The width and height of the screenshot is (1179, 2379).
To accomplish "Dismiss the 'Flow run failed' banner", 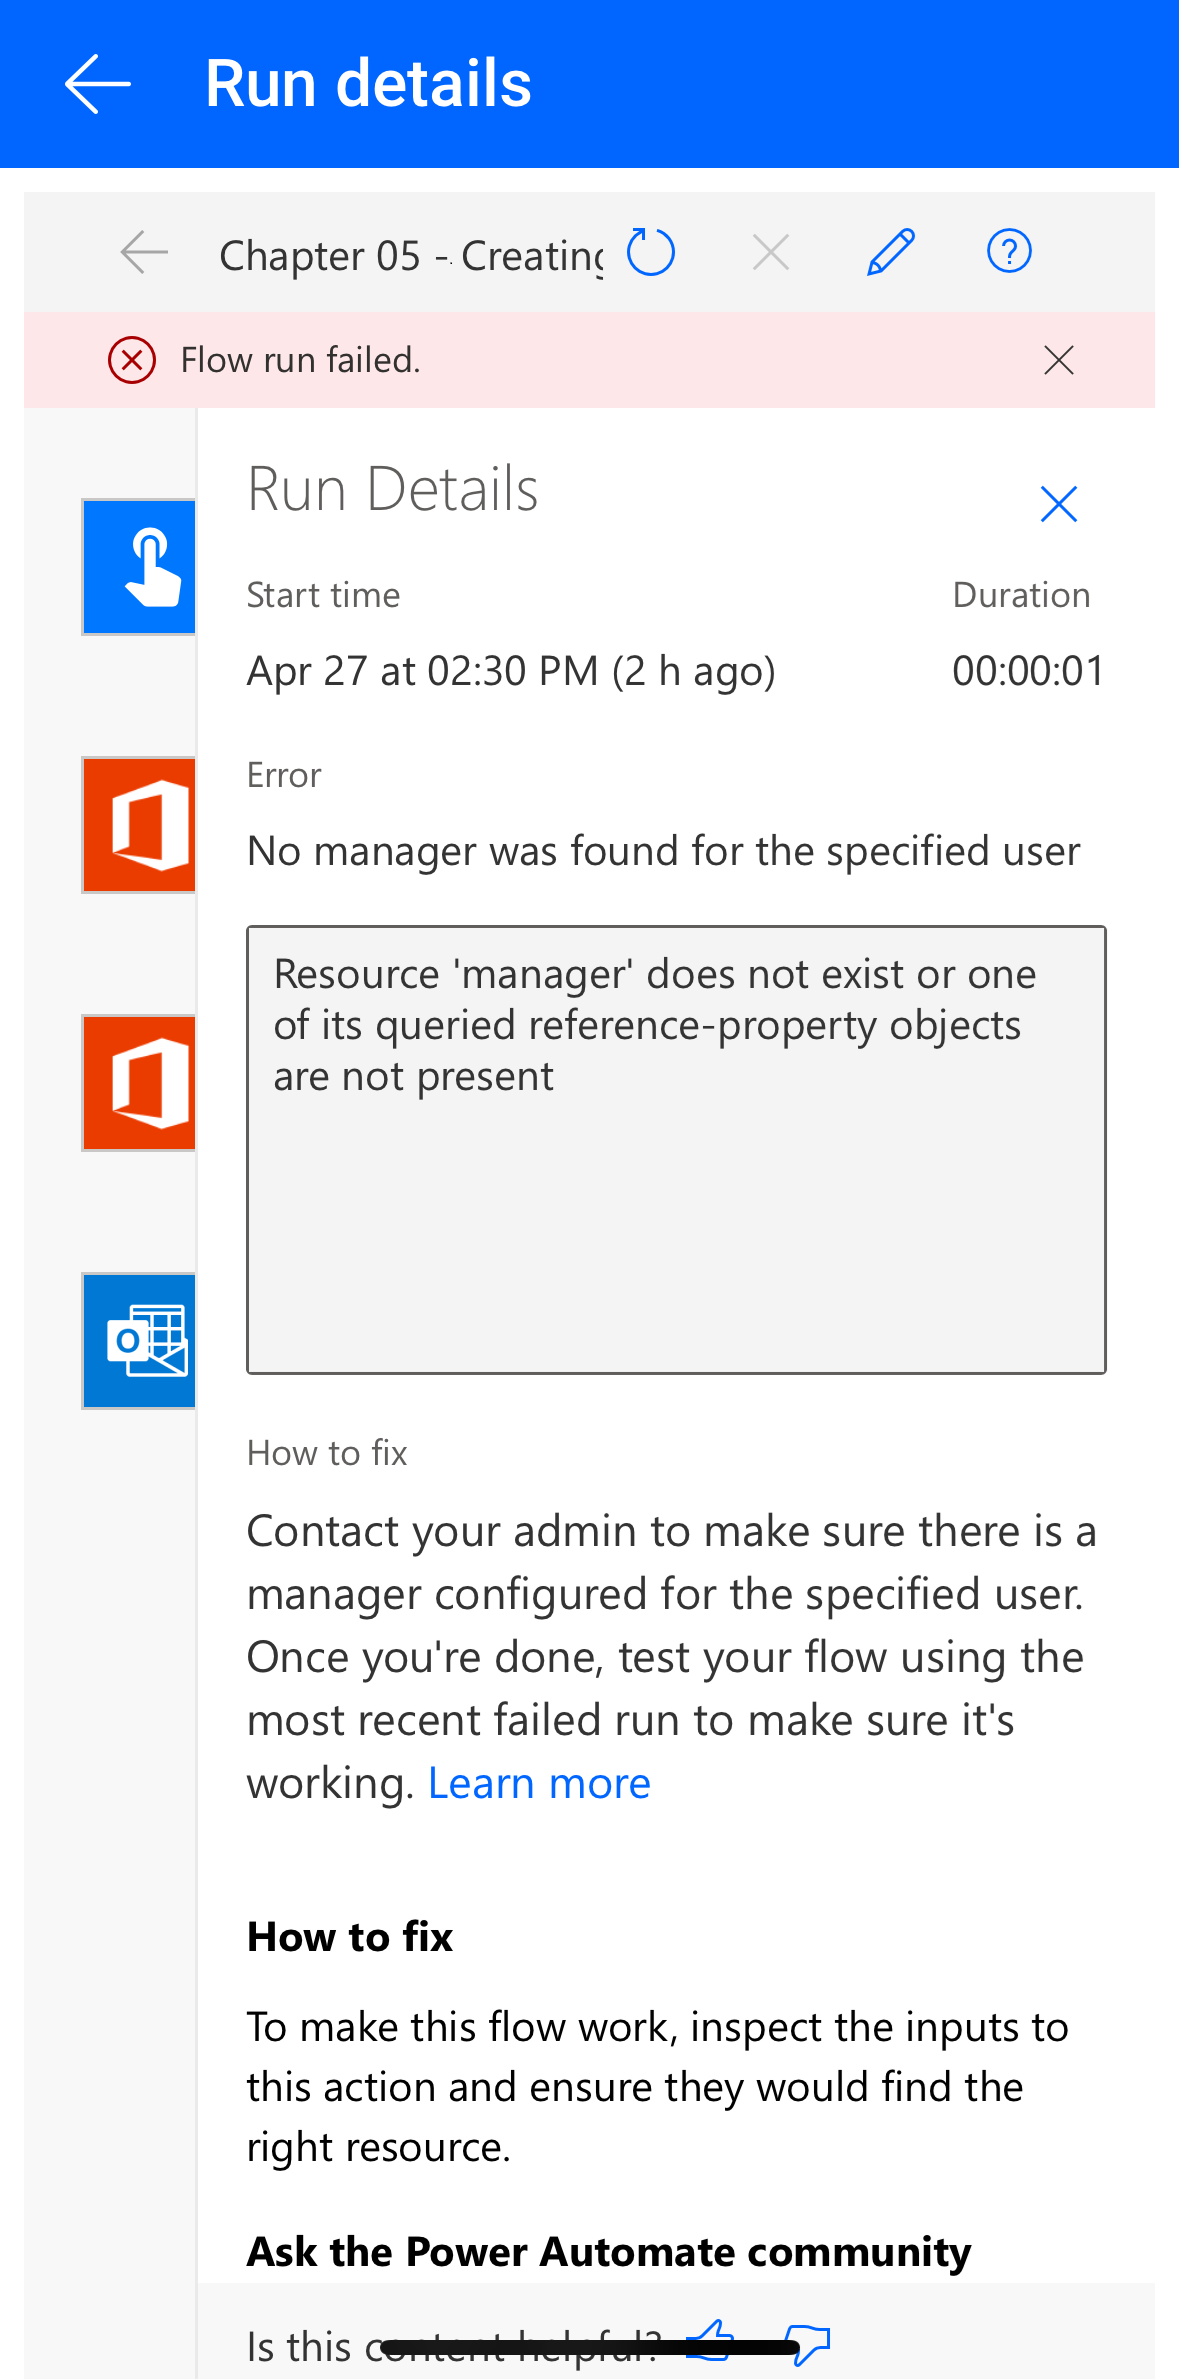I will pos(1058,360).
